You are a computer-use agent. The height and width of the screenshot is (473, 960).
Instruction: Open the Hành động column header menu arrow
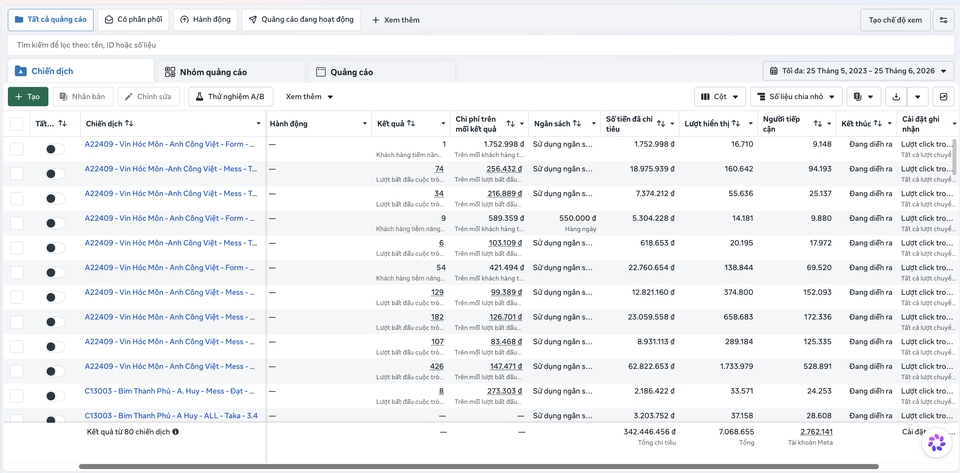click(364, 124)
